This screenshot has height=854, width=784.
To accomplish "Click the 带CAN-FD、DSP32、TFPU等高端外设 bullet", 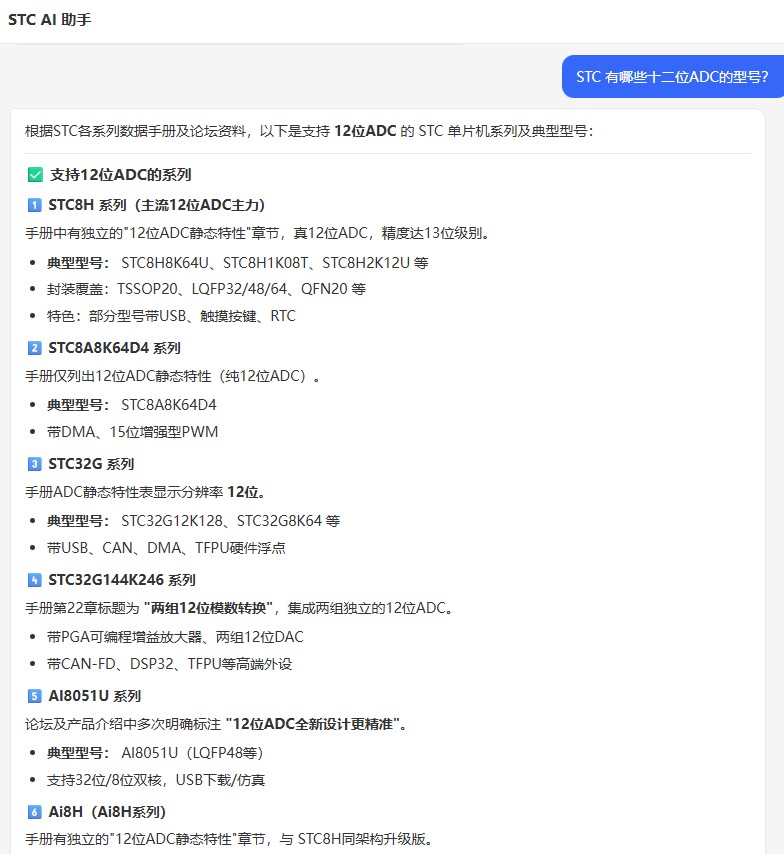I will tap(169, 664).
